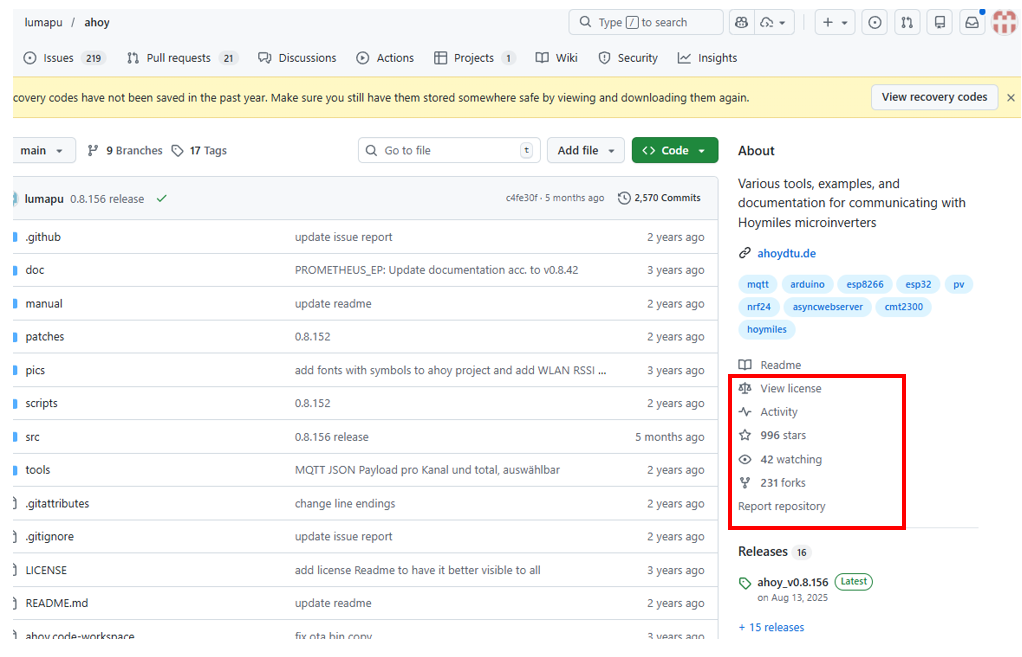This screenshot has height=657, width=1022.
Task: Click the View recovery codes button
Action: coord(934,97)
